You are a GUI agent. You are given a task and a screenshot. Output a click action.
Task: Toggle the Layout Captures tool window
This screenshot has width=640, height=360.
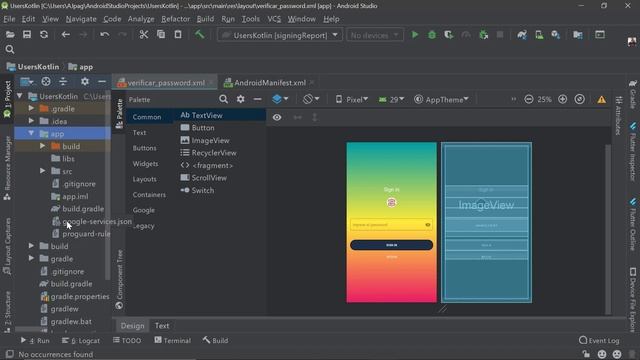pyautogui.click(x=7, y=246)
